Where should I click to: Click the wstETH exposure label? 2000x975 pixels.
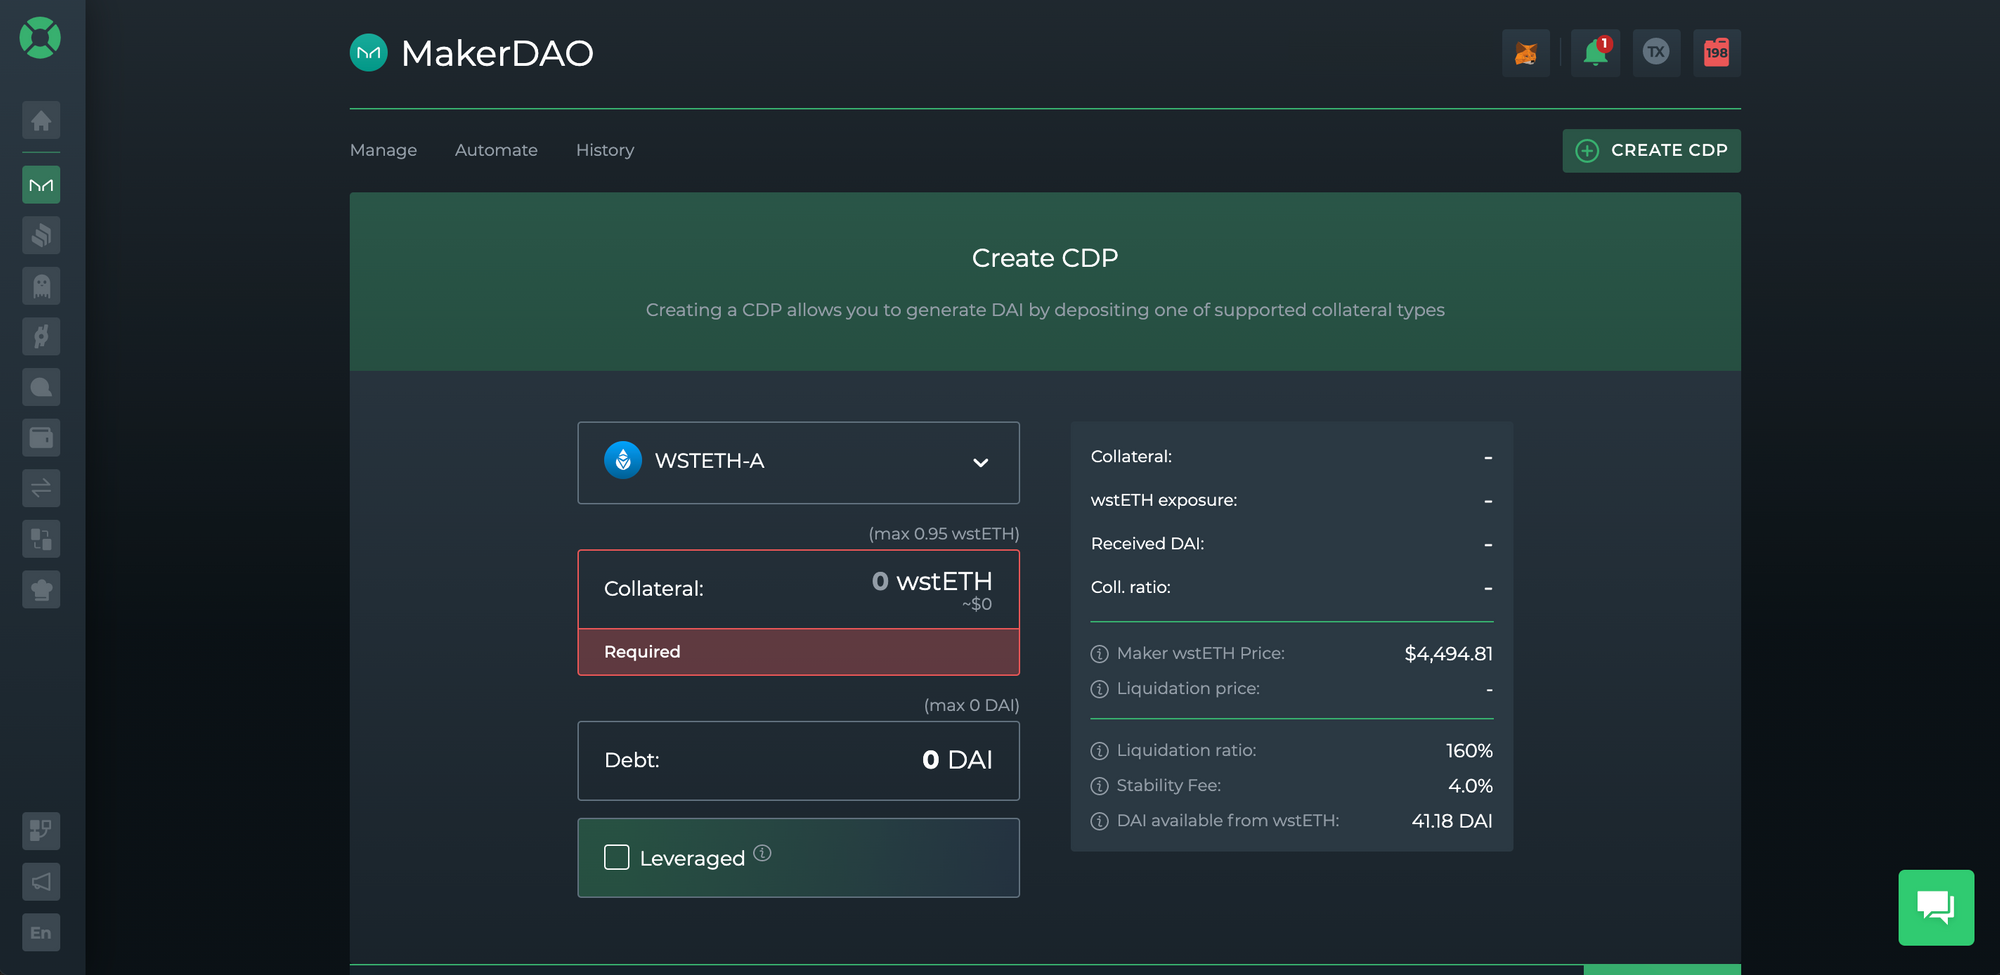point(1164,500)
